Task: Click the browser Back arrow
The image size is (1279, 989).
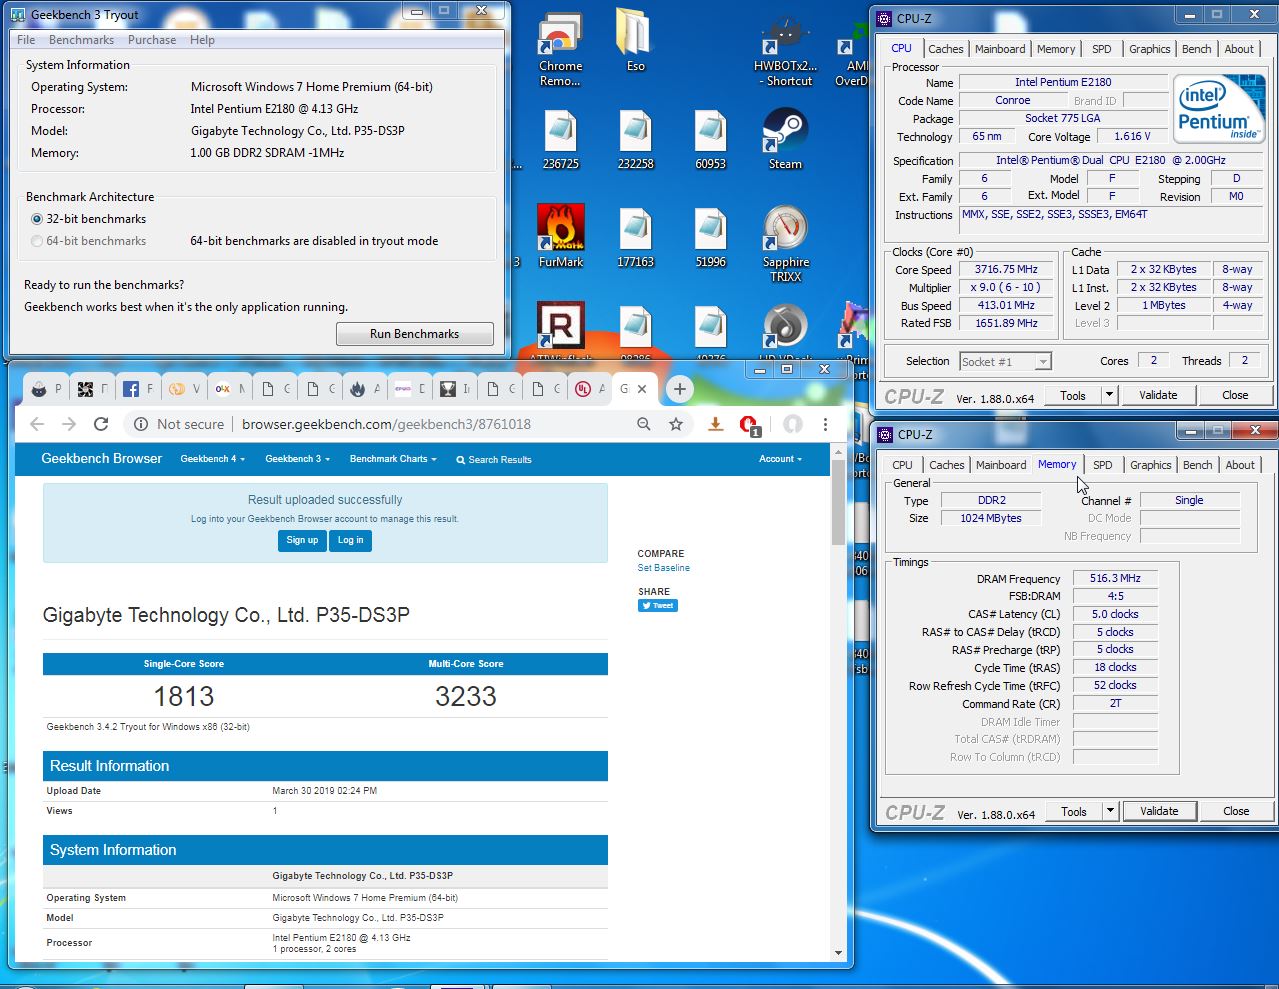Action: pos(37,424)
